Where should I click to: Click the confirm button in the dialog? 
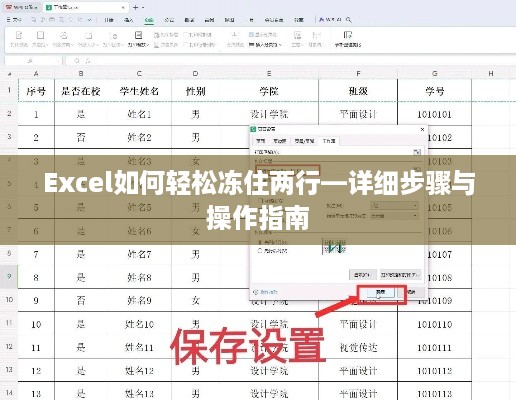380,292
